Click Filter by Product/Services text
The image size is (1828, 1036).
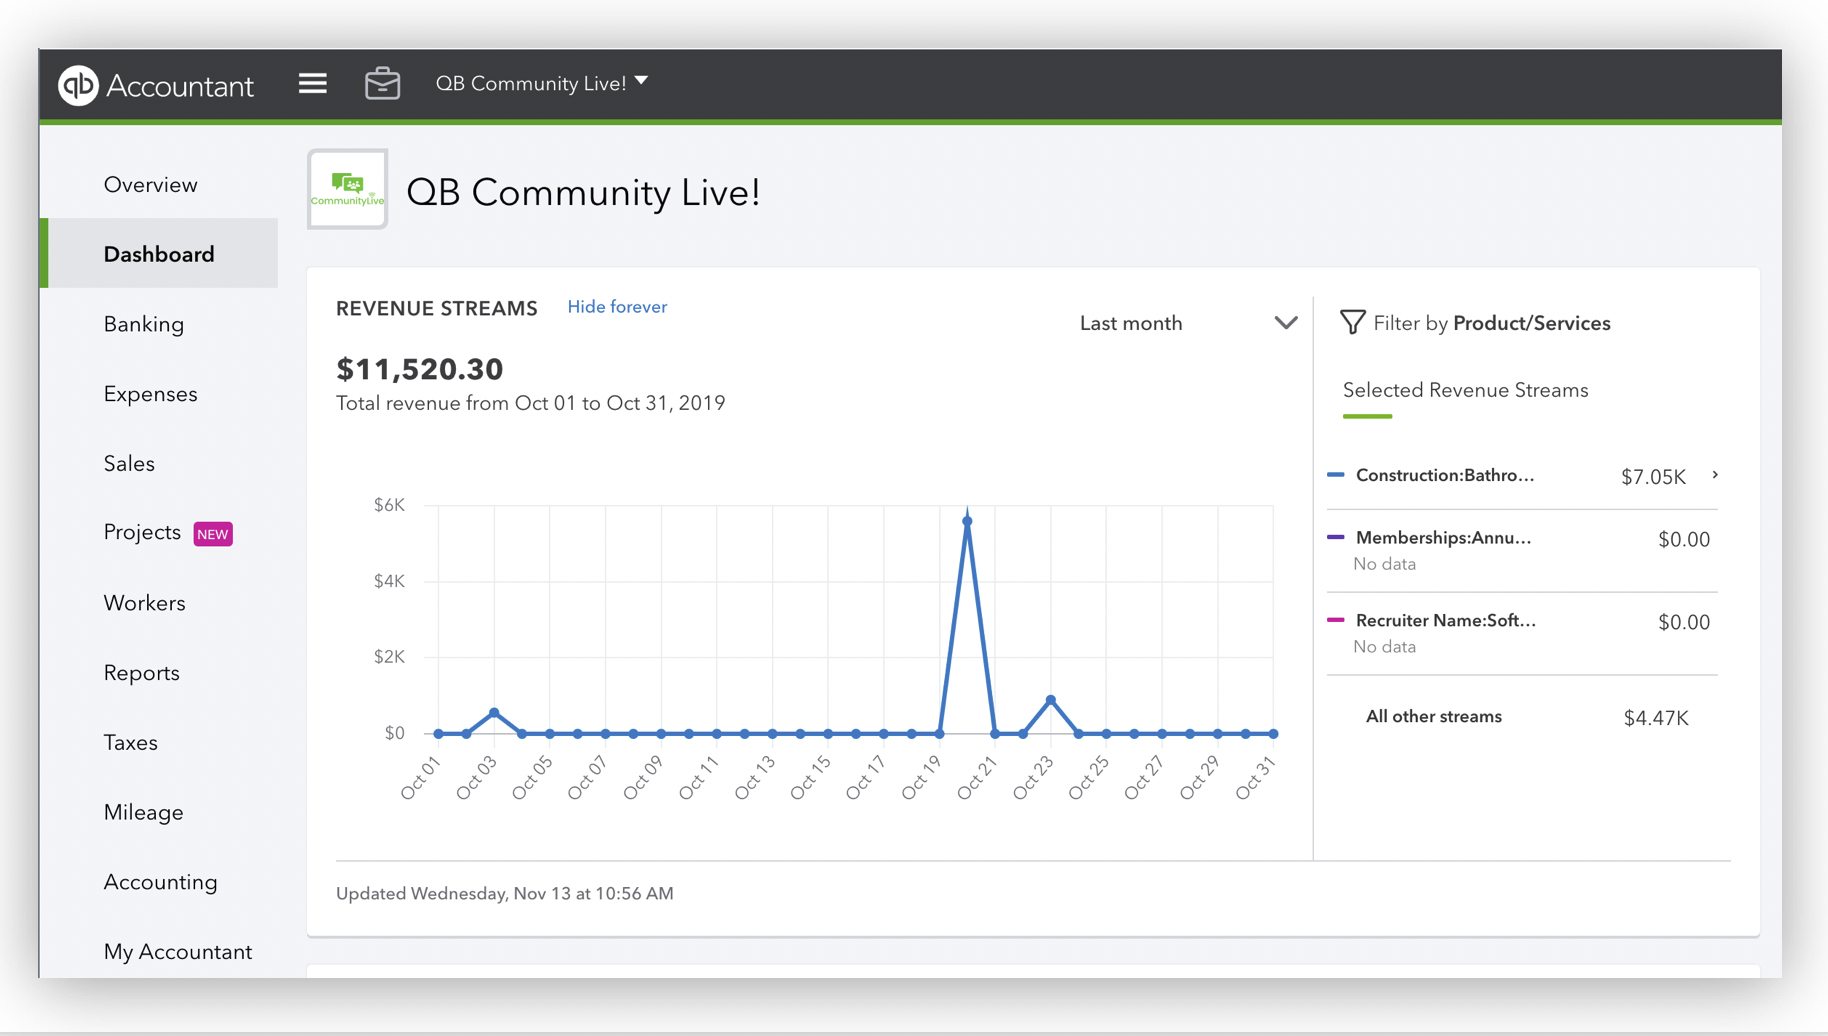pos(1491,323)
